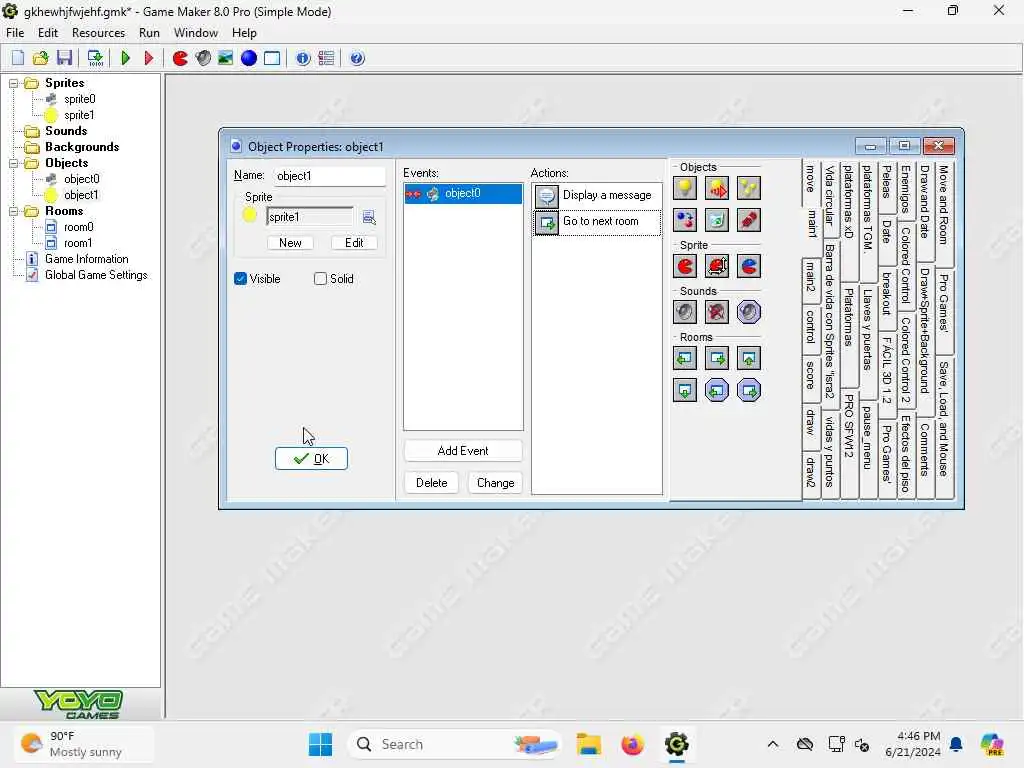The height and width of the screenshot is (768, 1024).
Task: Create a sound with the speaker toolbar icon
Action: pyautogui.click(x=203, y=58)
